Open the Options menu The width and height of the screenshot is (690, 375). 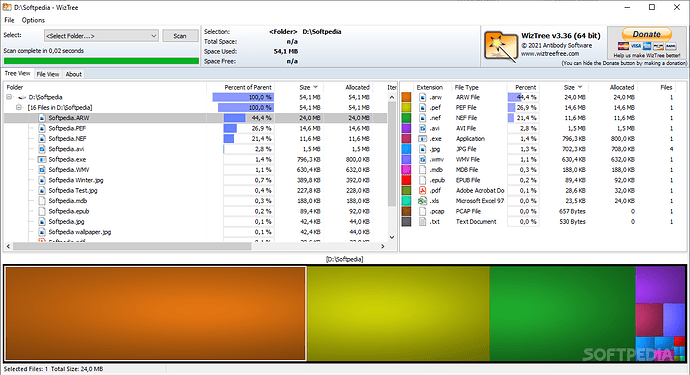pos(33,20)
